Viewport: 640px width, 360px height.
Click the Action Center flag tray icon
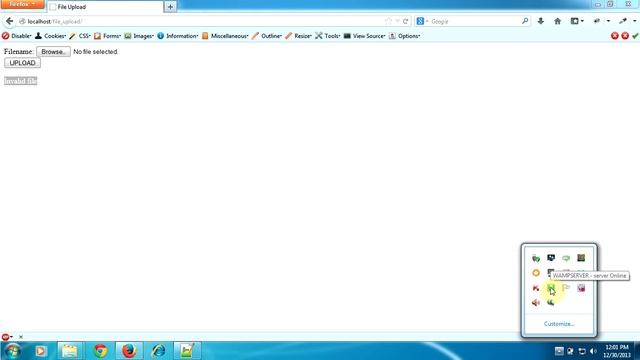(x=566, y=288)
